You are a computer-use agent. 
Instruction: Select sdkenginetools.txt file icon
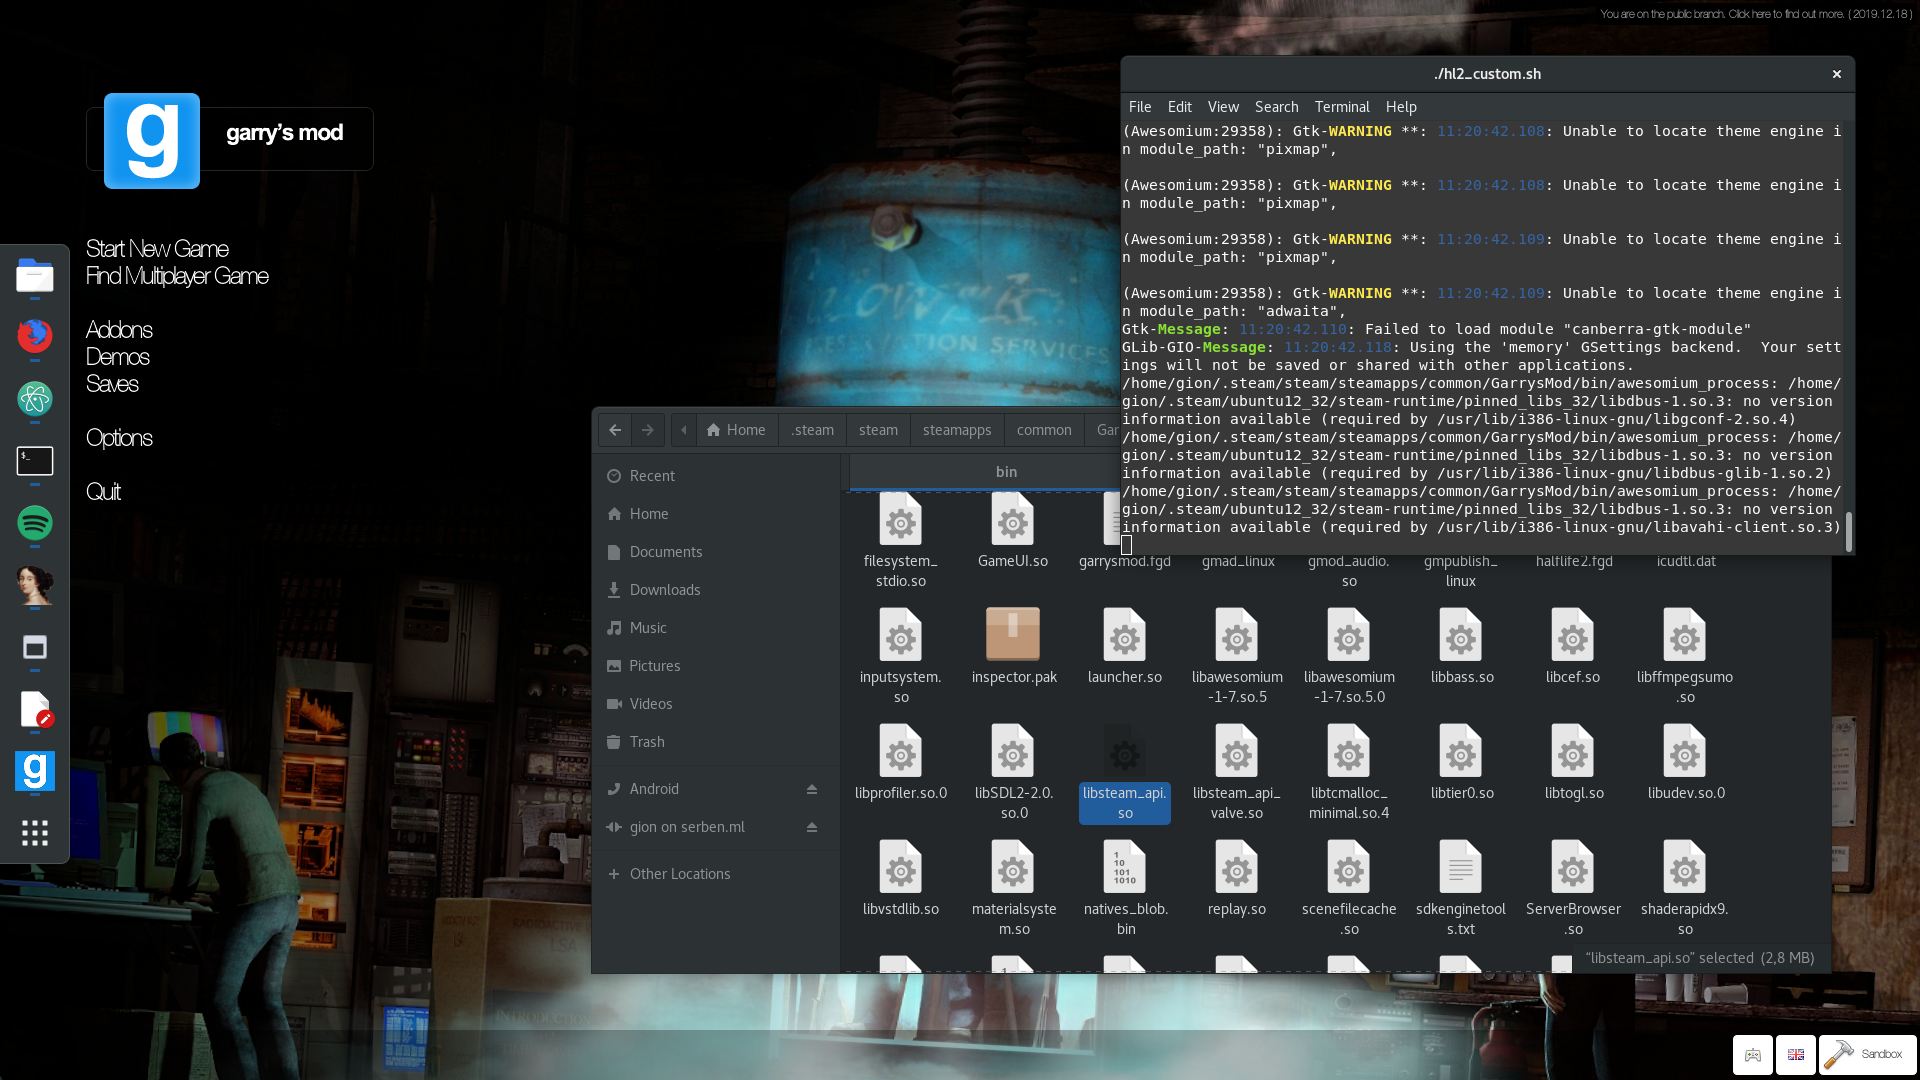pos(1461,866)
